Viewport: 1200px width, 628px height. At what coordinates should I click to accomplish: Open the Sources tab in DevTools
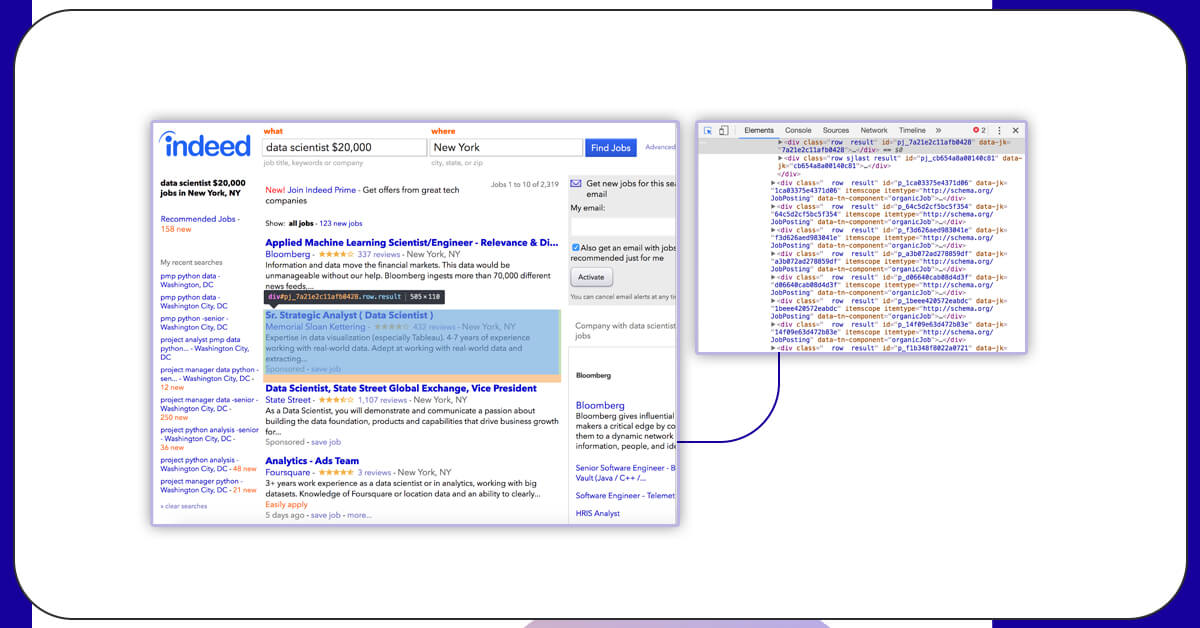point(836,130)
